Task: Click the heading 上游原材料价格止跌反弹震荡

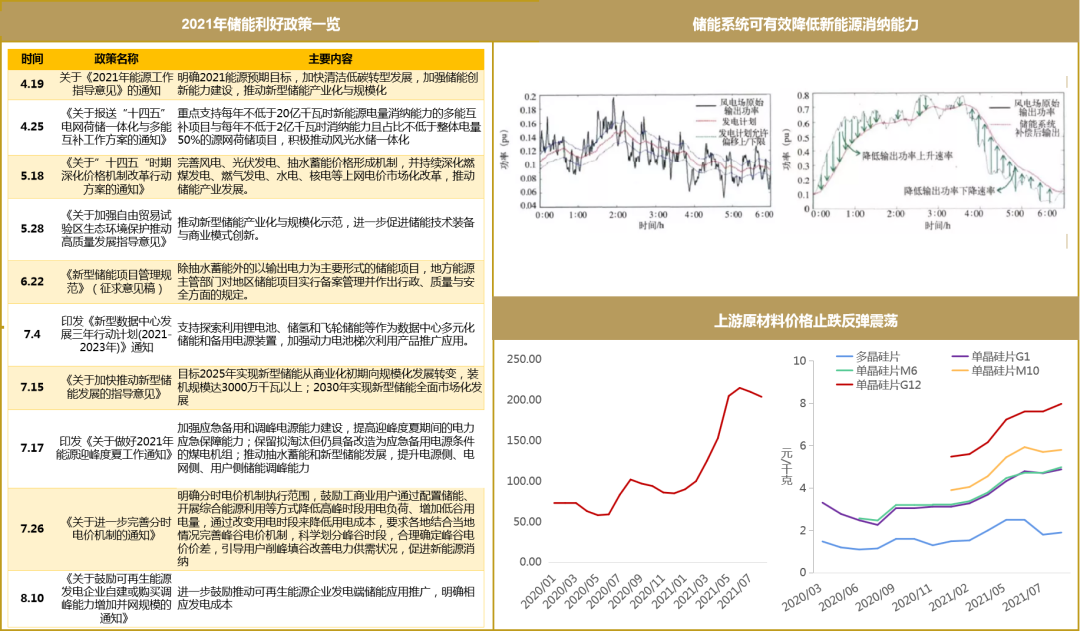Action: coord(805,320)
